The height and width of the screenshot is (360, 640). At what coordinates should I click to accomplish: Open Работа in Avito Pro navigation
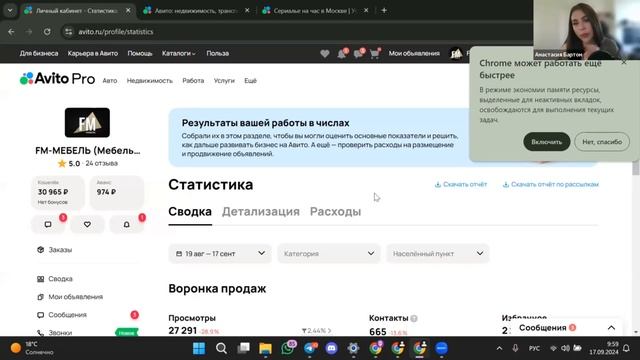[x=193, y=81]
